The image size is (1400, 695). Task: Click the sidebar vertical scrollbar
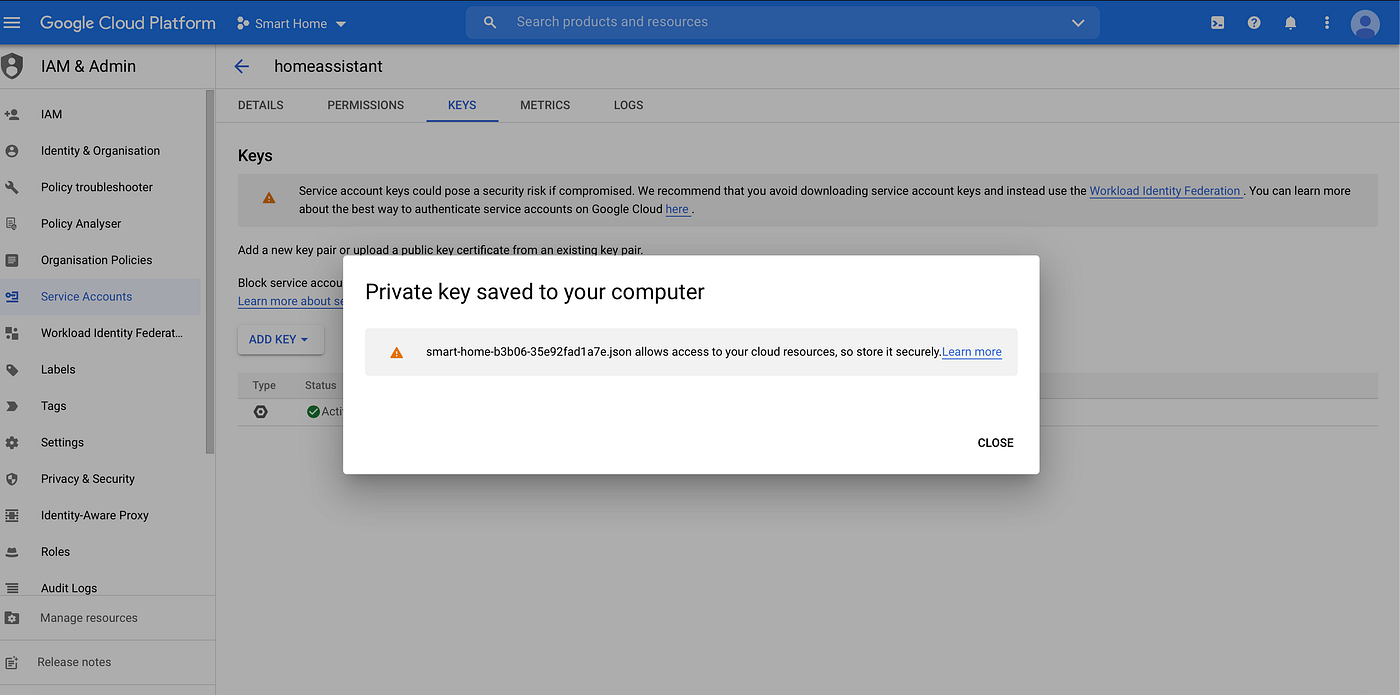click(210, 272)
